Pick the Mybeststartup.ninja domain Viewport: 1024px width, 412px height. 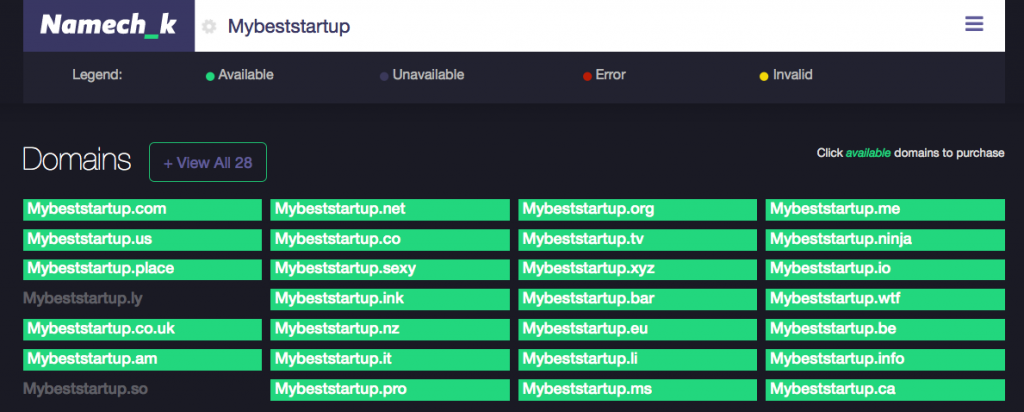[x=885, y=240]
